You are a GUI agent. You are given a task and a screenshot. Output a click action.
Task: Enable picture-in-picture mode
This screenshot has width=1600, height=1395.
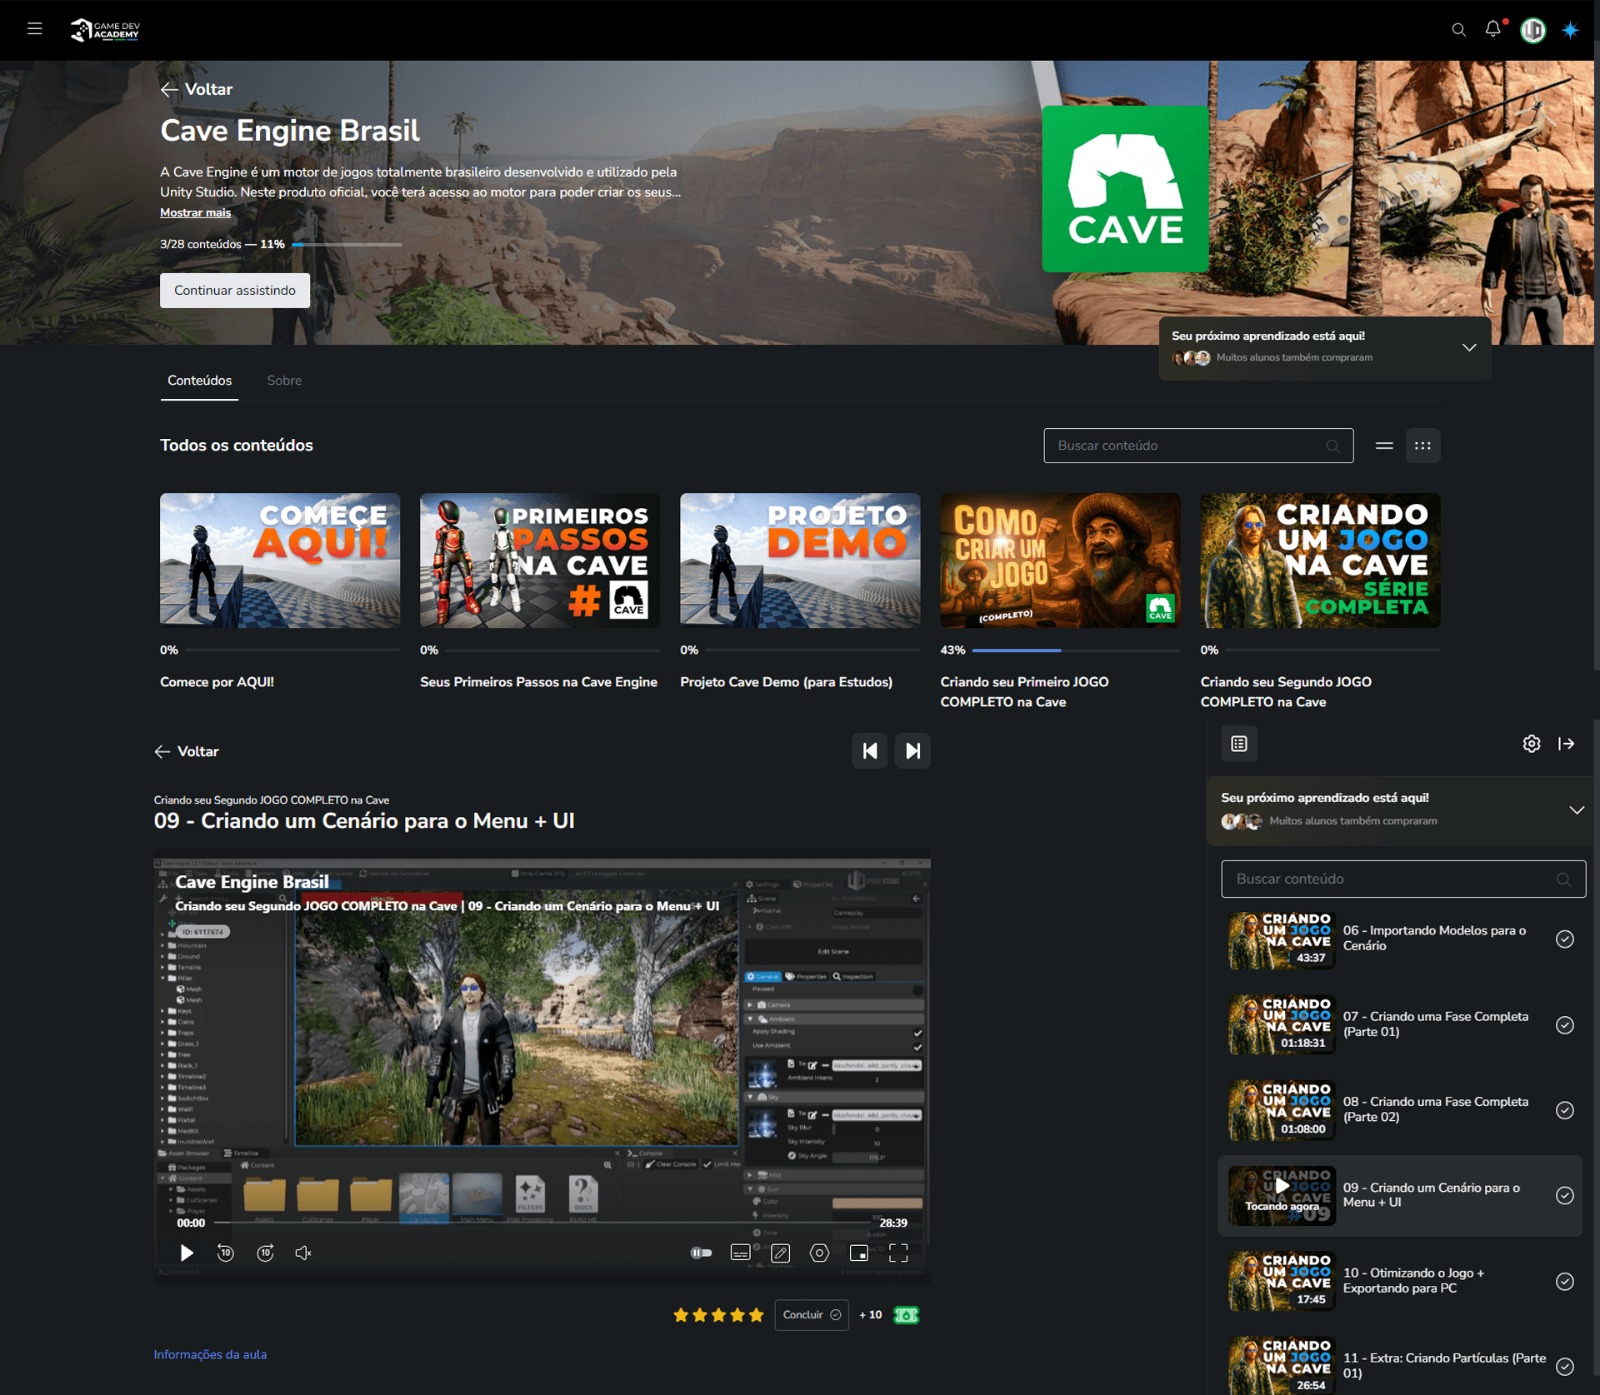859,1253
